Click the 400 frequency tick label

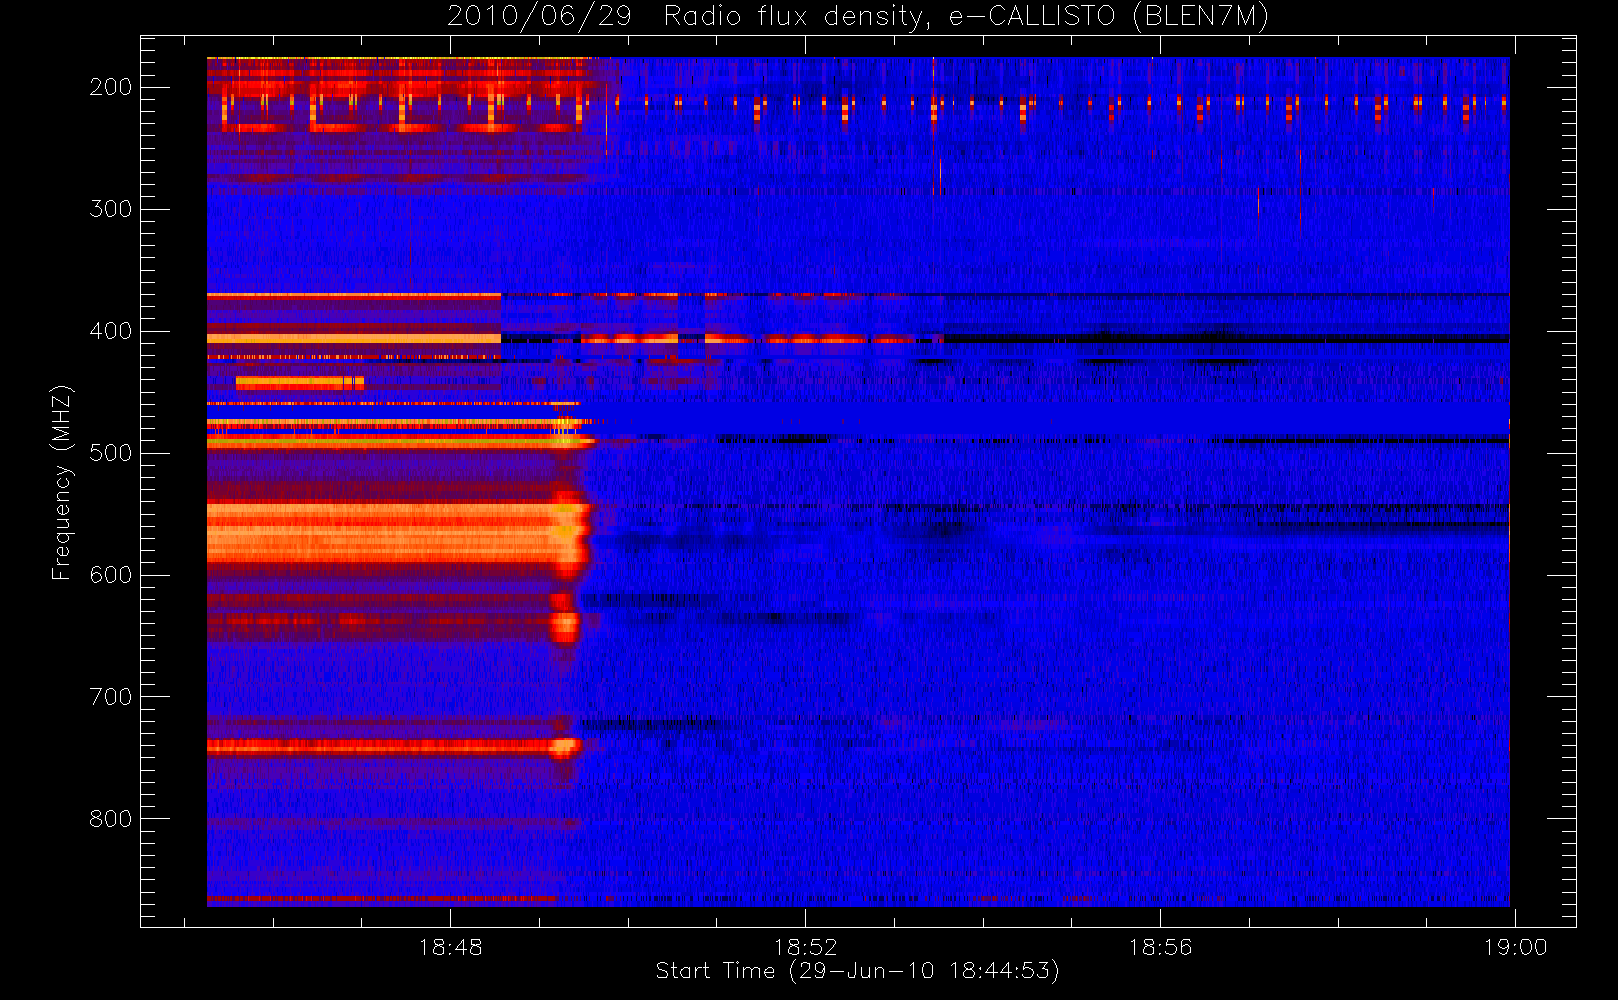(110, 331)
